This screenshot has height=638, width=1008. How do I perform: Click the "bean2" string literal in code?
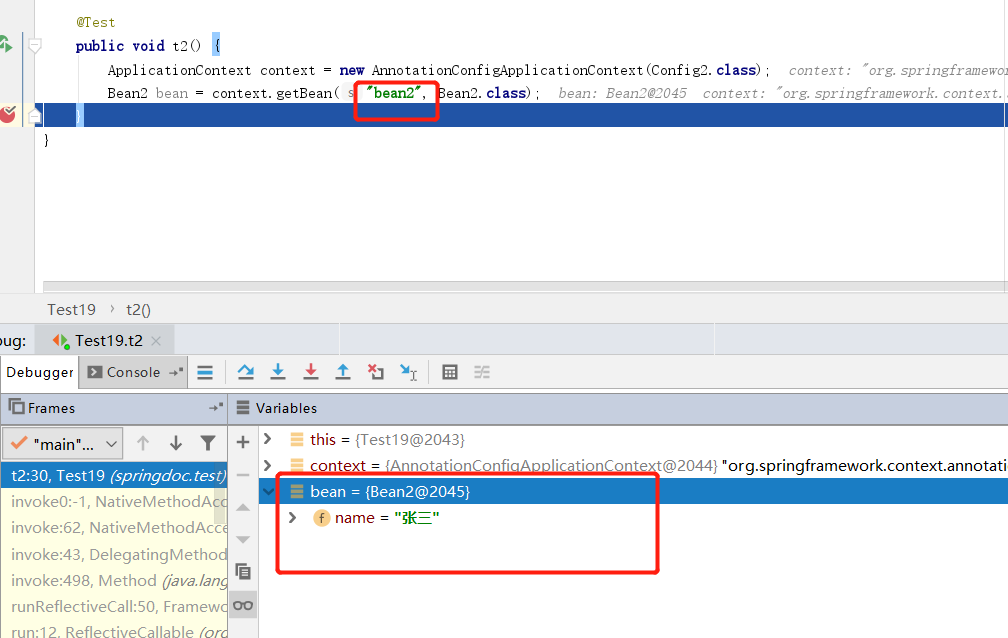click(x=393, y=93)
